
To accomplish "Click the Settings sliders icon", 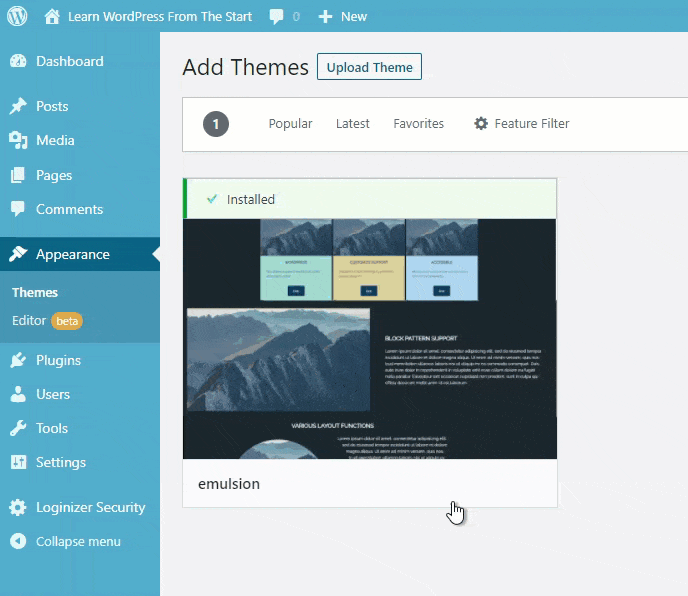I will [x=18, y=462].
